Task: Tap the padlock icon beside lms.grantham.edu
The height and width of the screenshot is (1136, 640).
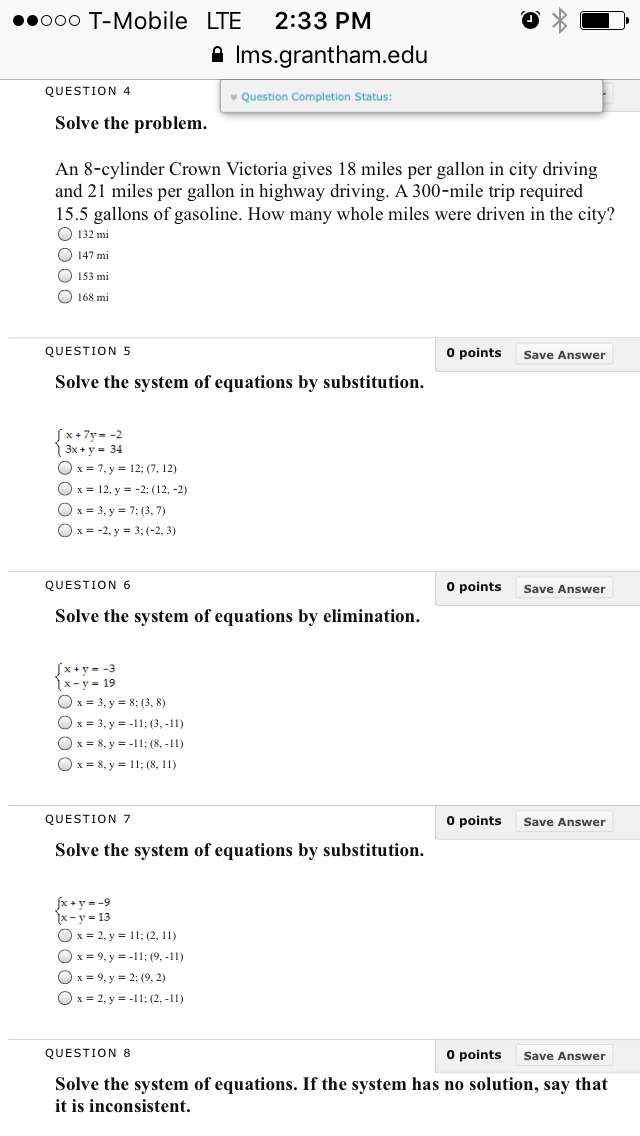Action: pyautogui.click(x=217, y=54)
